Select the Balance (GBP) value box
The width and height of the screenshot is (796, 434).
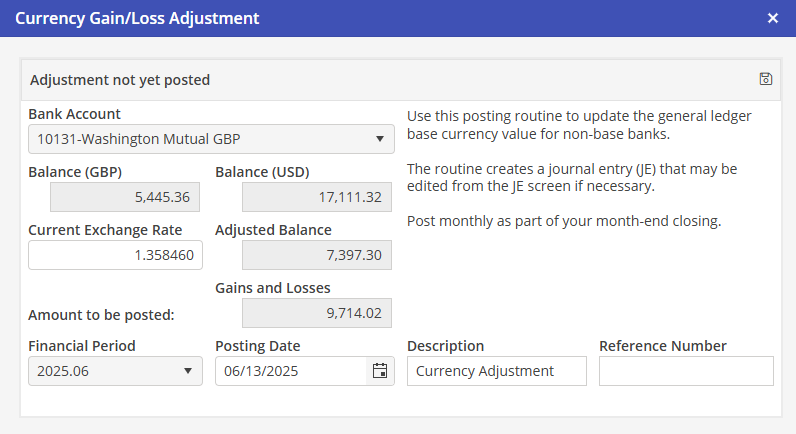[115, 198]
